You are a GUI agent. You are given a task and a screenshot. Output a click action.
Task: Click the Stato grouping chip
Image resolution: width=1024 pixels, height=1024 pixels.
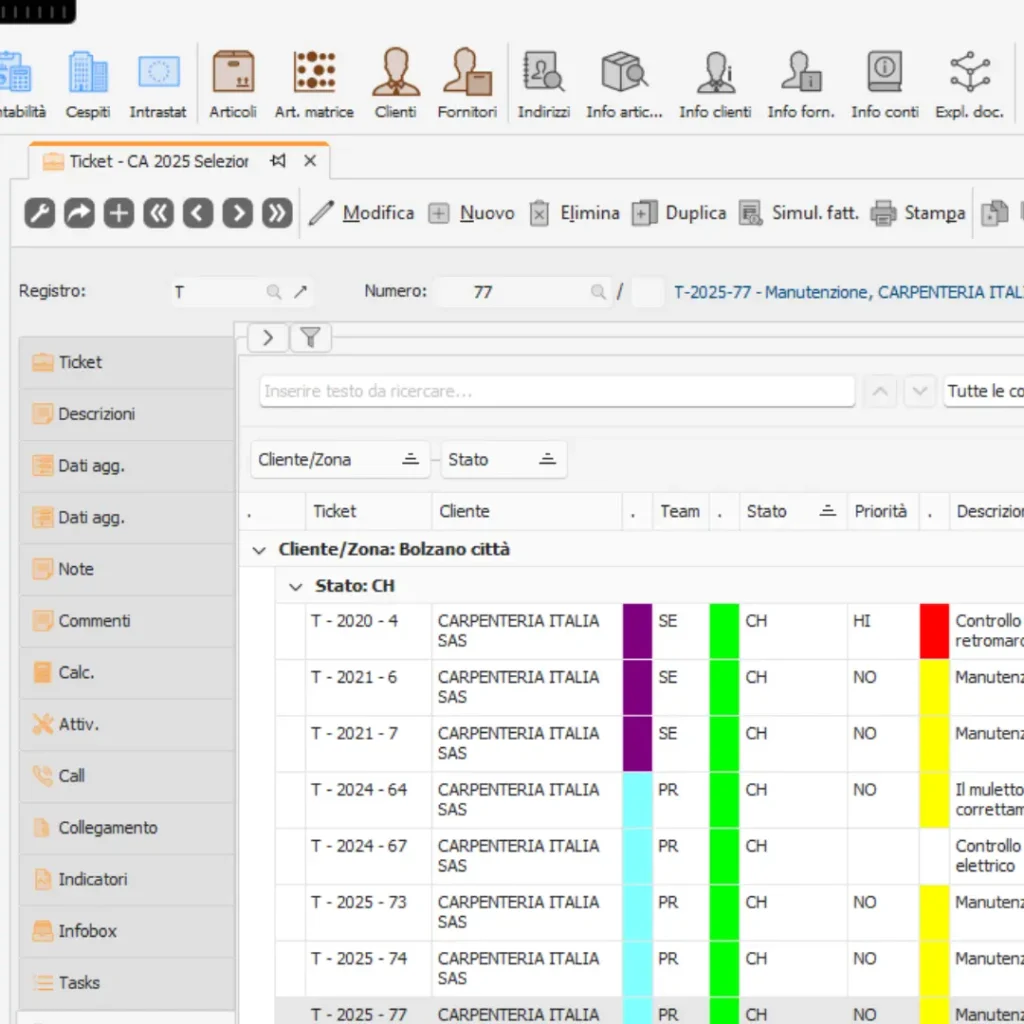504,460
